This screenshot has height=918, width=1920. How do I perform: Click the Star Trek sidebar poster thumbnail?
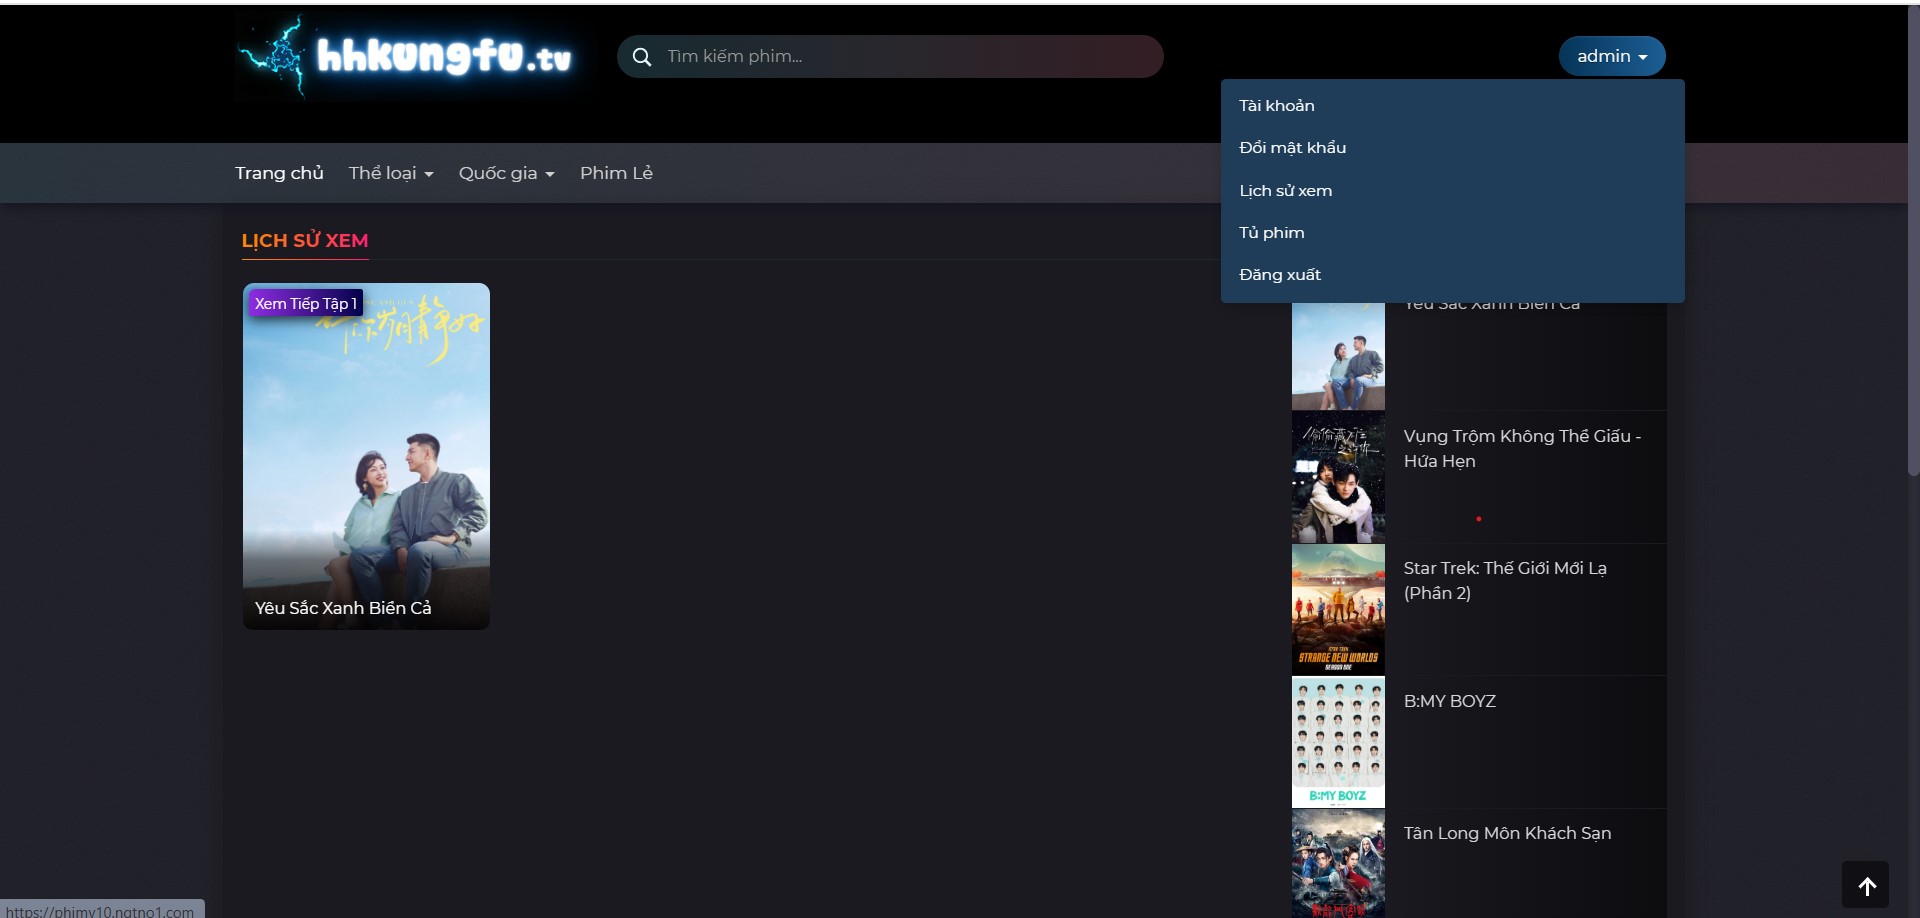pos(1338,609)
